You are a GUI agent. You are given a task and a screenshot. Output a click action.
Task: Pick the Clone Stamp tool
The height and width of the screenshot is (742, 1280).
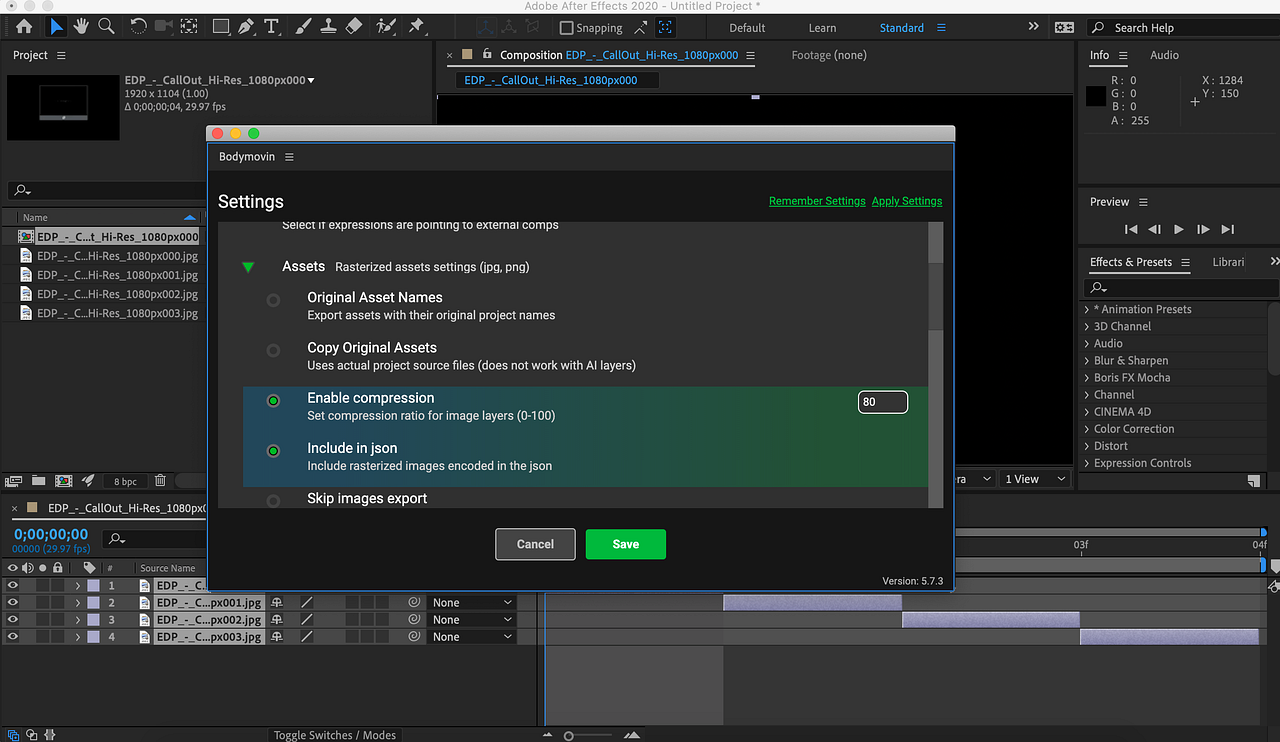328,26
